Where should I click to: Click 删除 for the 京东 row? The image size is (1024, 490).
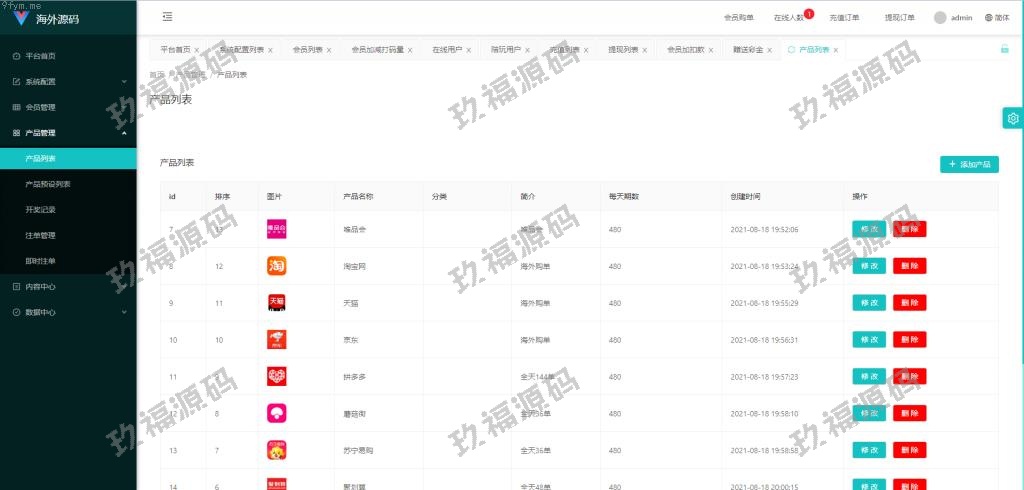tap(909, 340)
